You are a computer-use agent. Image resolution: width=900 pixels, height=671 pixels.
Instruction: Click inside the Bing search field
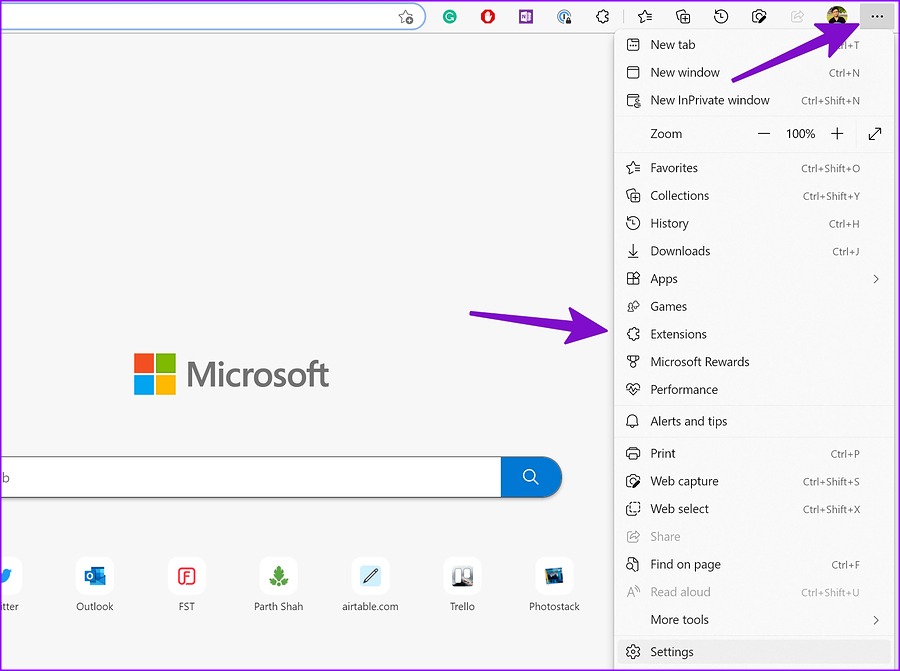coord(250,477)
